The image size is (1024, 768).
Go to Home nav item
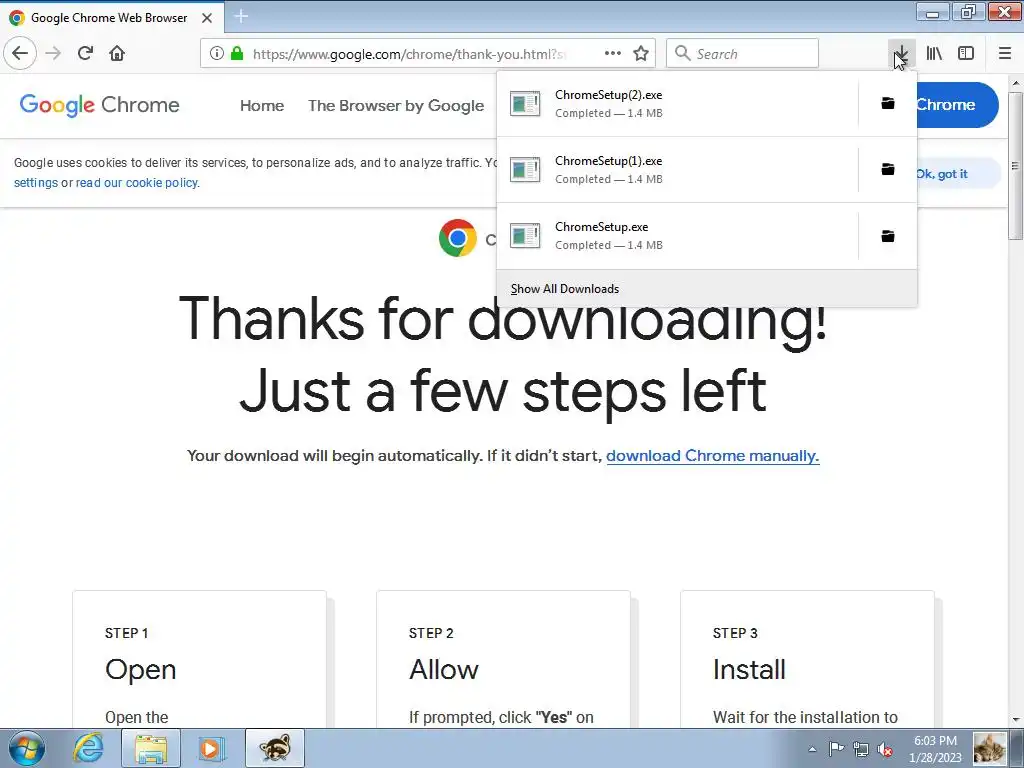click(262, 106)
